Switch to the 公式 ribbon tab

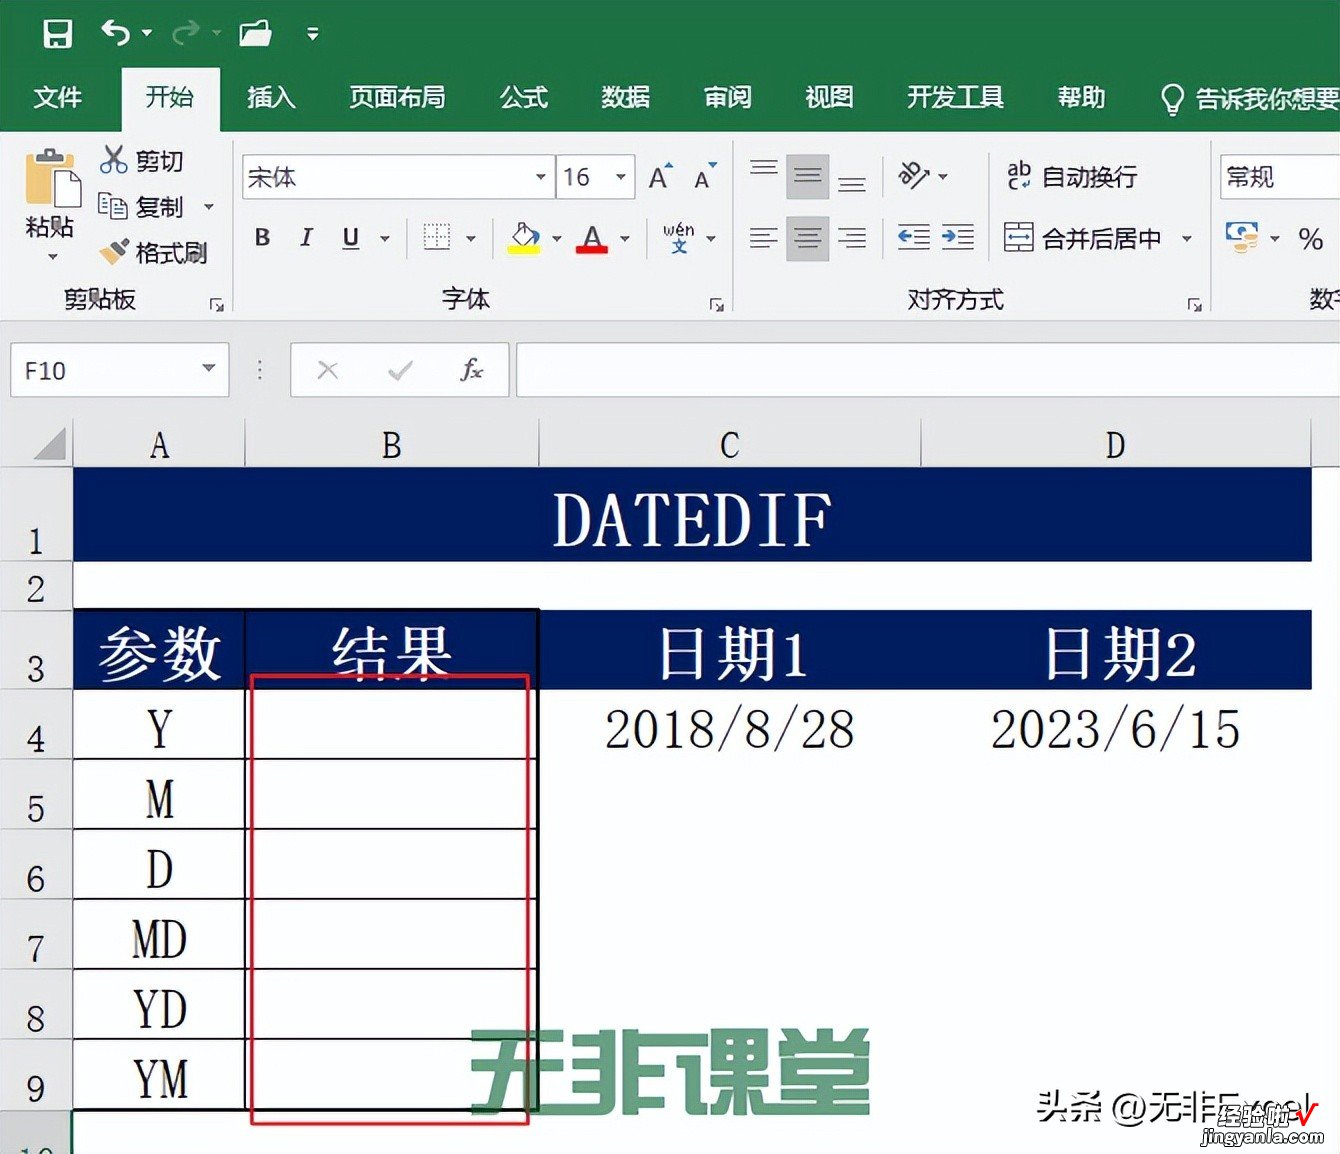pyautogui.click(x=524, y=97)
